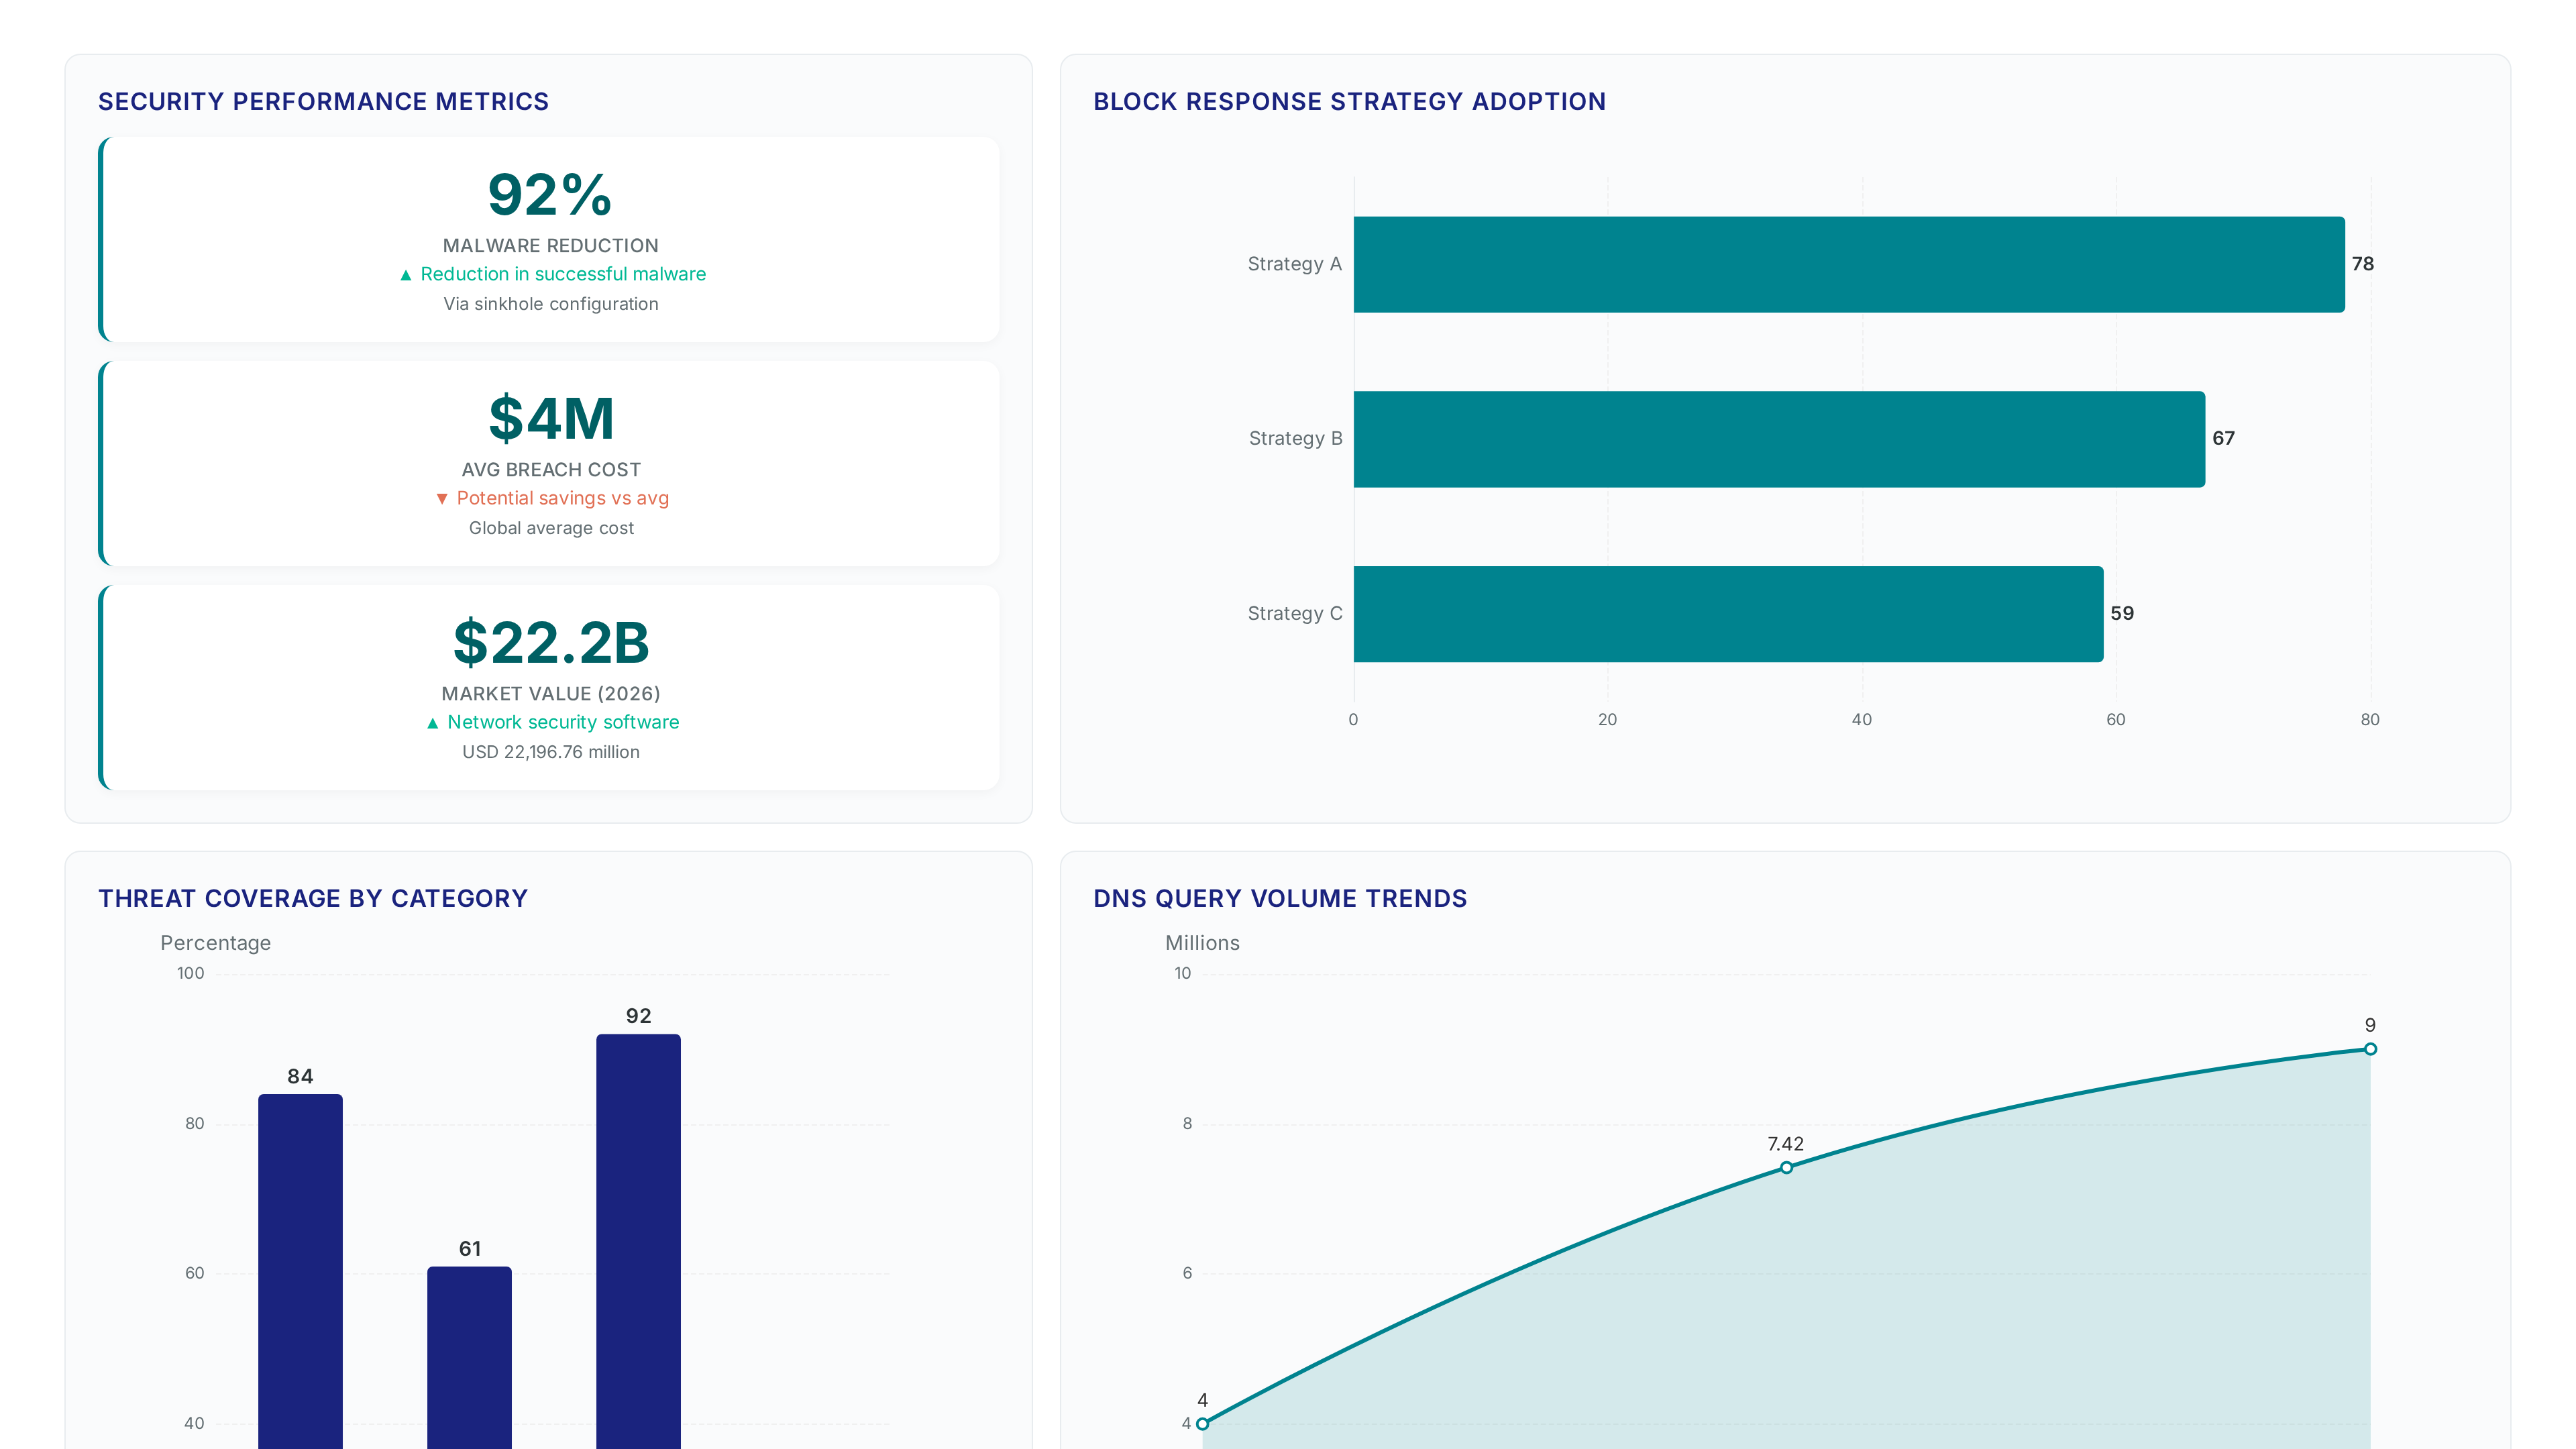Click 'USD 22,196.76 million' text
The image size is (2576, 1449).
coord(551,752)
